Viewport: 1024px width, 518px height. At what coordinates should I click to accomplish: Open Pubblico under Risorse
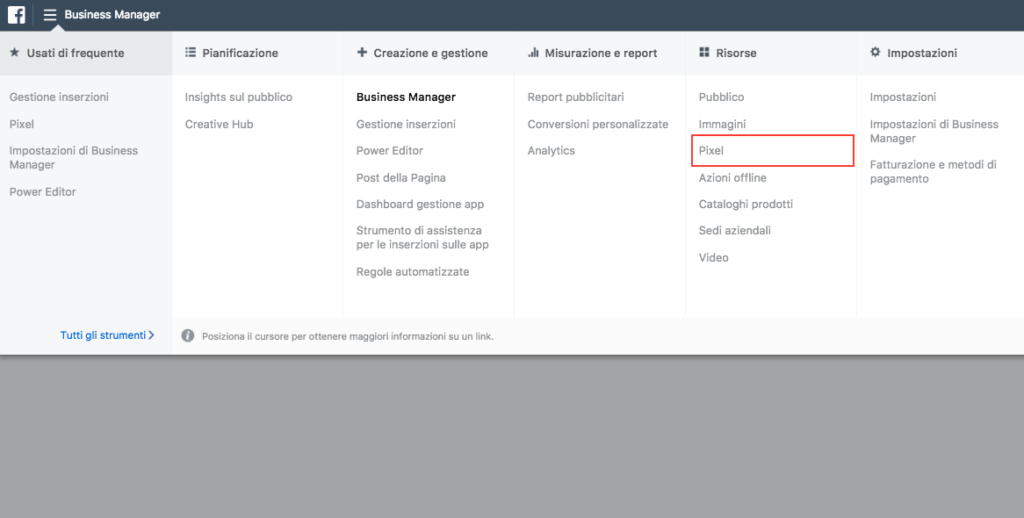click(x=721, y=97)
